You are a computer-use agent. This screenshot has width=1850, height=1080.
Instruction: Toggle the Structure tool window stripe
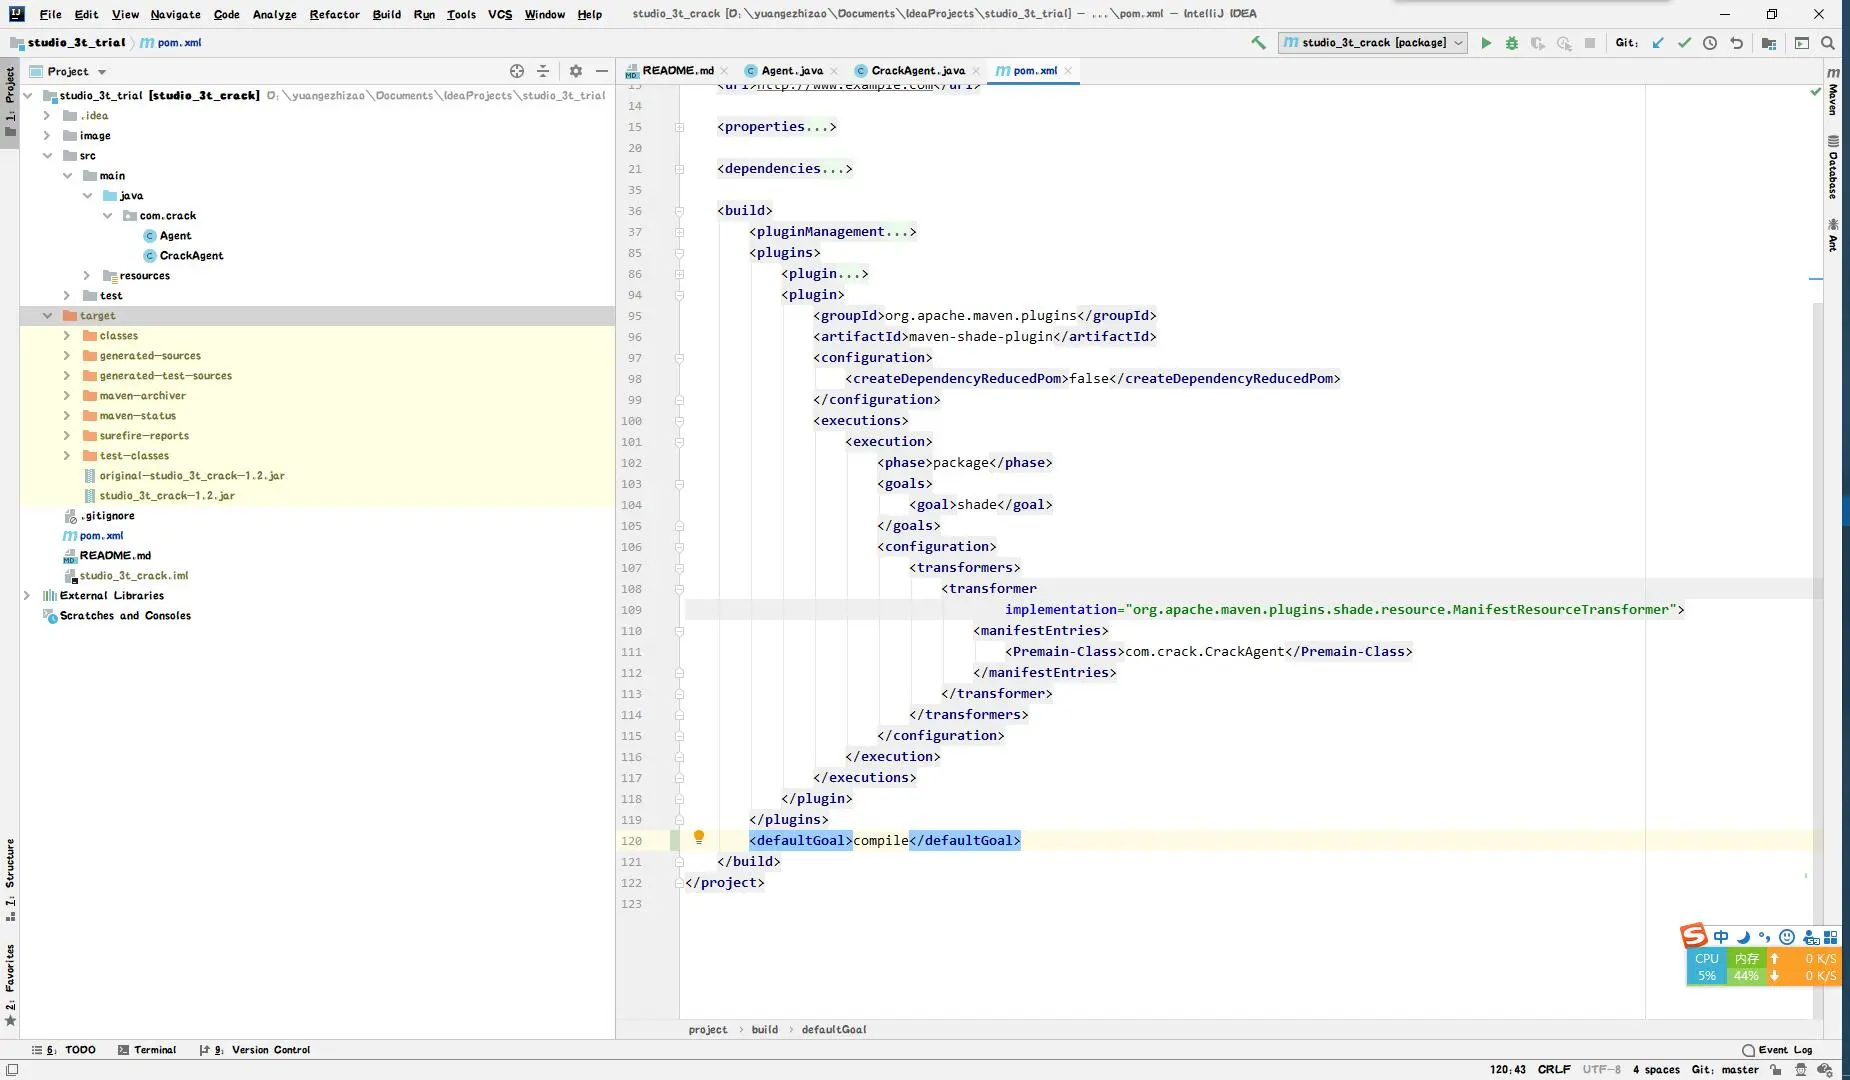point(10,880)
